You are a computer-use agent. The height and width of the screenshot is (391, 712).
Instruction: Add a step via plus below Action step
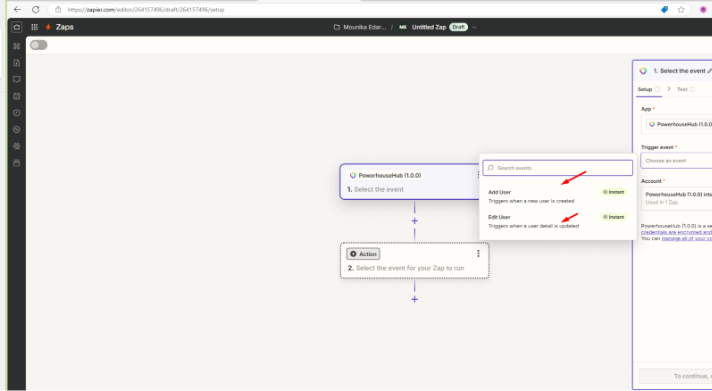point(415,299)
